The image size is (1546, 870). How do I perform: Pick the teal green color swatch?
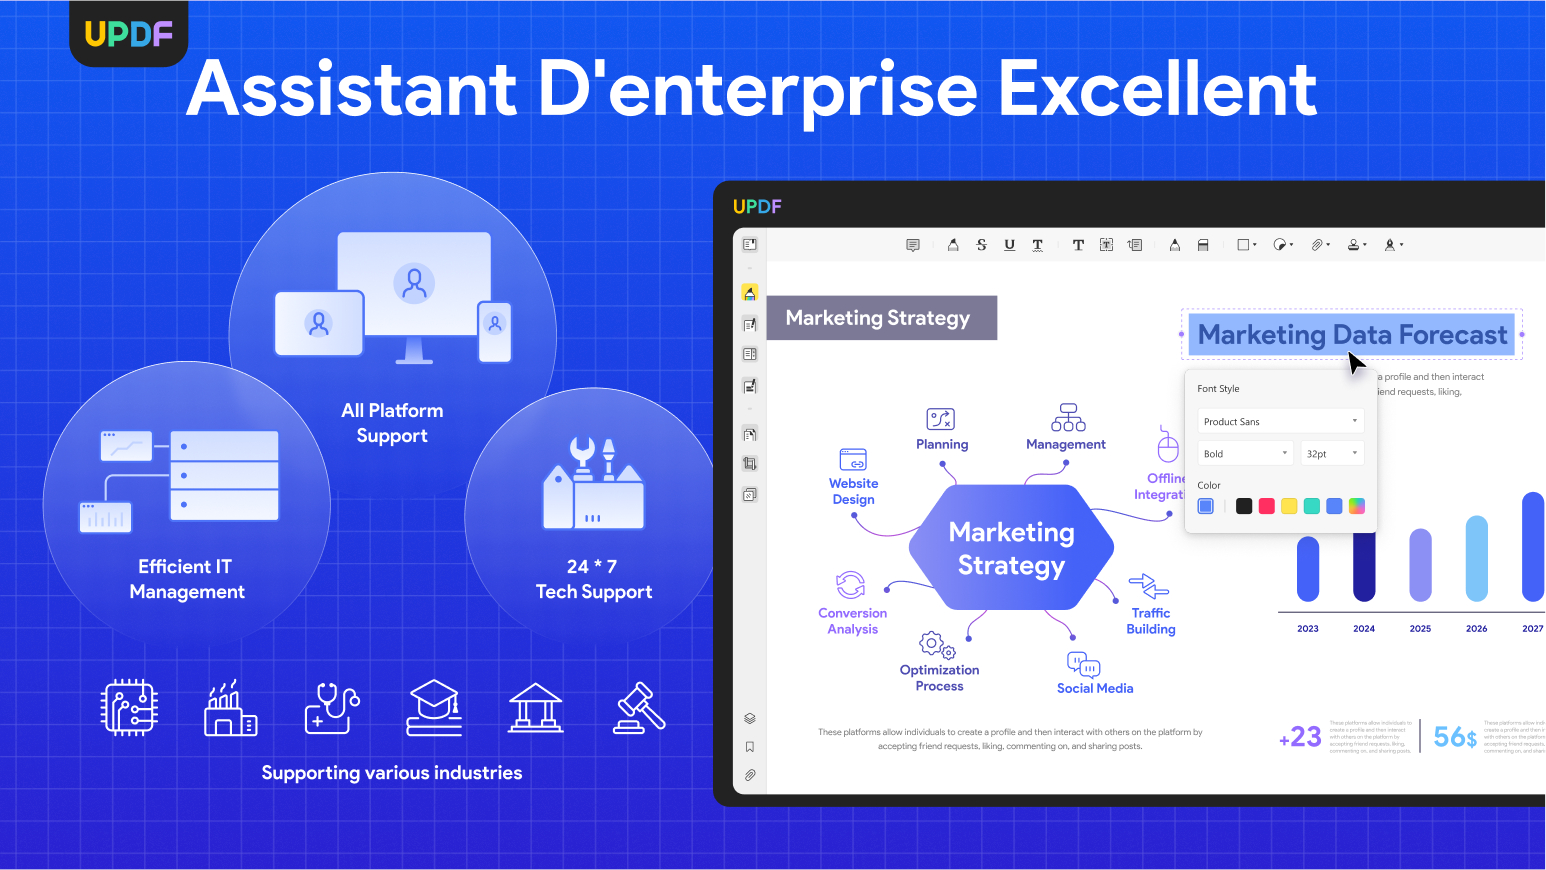1312,506
